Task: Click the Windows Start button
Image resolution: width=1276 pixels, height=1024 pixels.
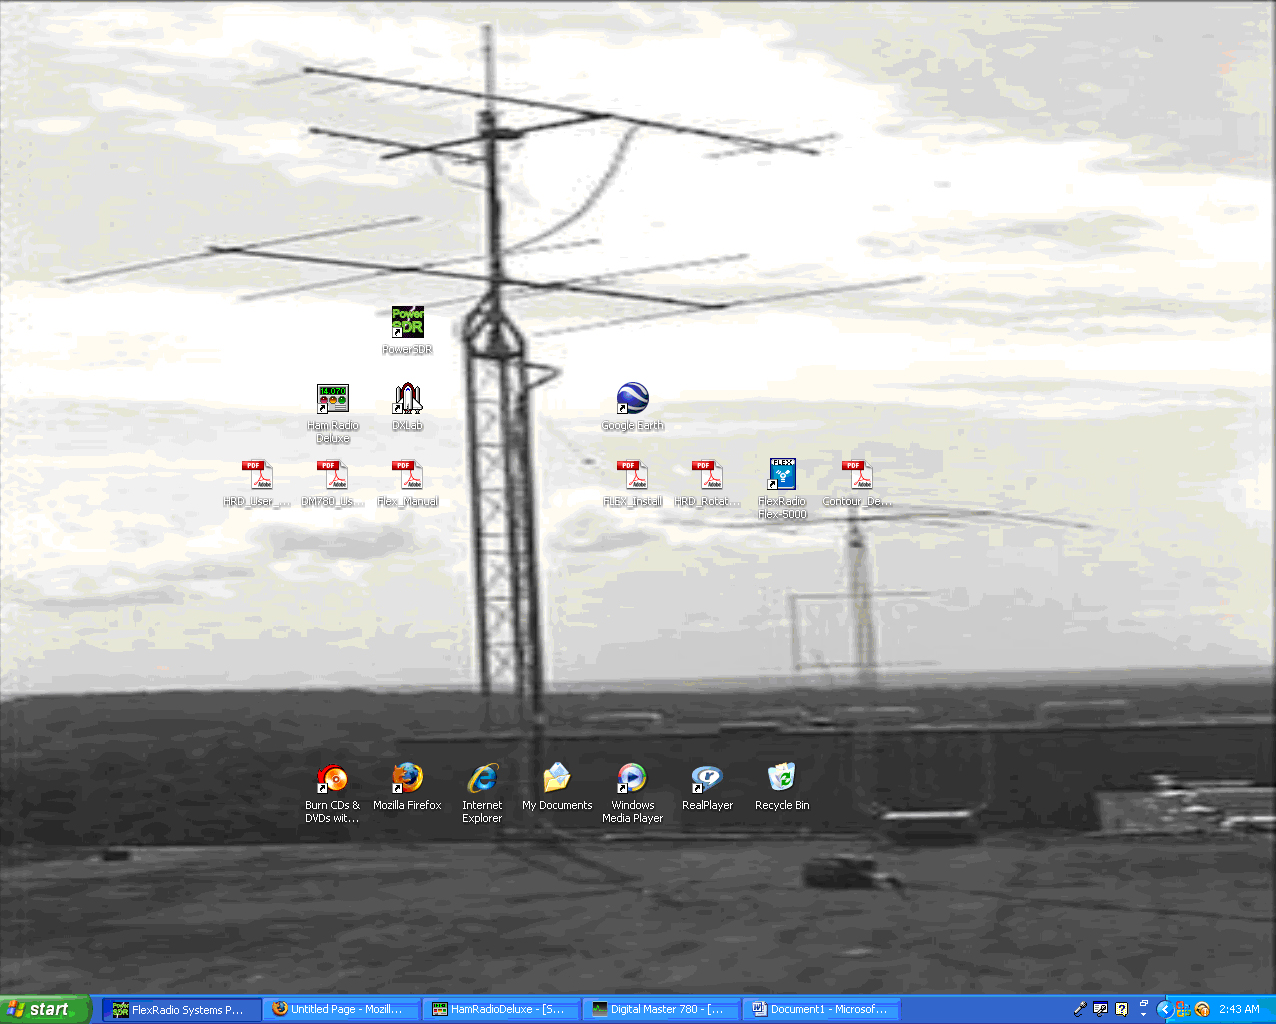Action: 45,1010
